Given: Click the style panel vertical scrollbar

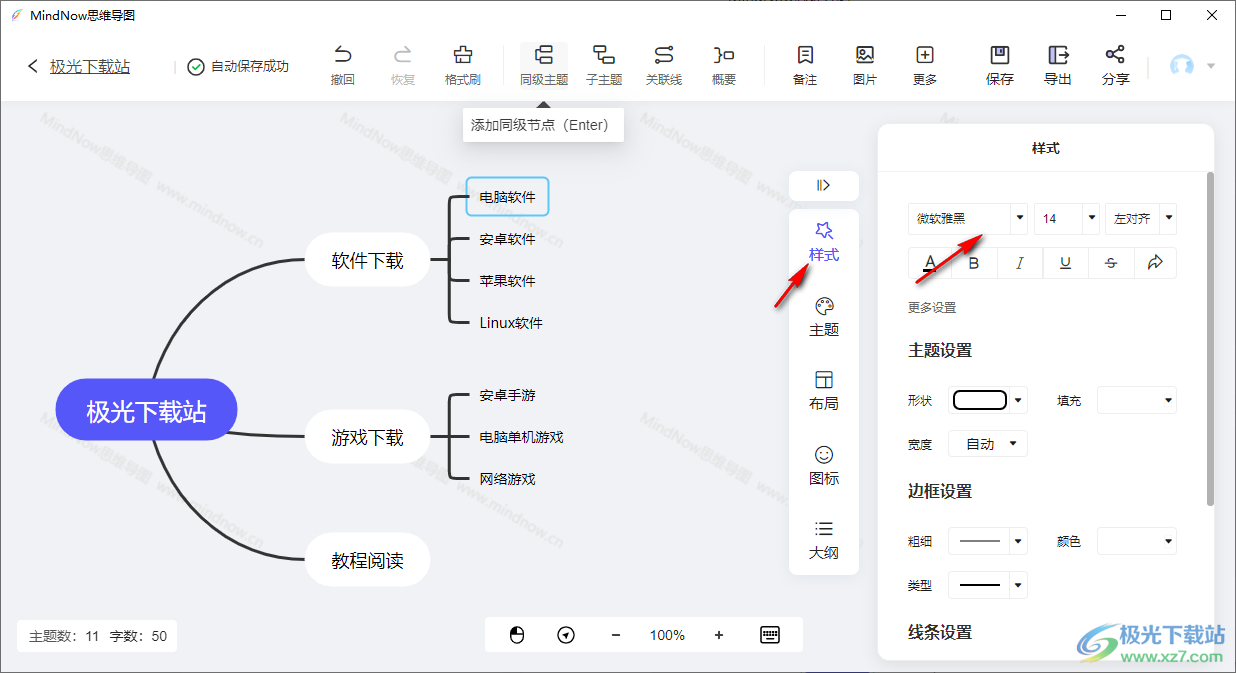Looking at the screenshot, I should point(1211,340).
